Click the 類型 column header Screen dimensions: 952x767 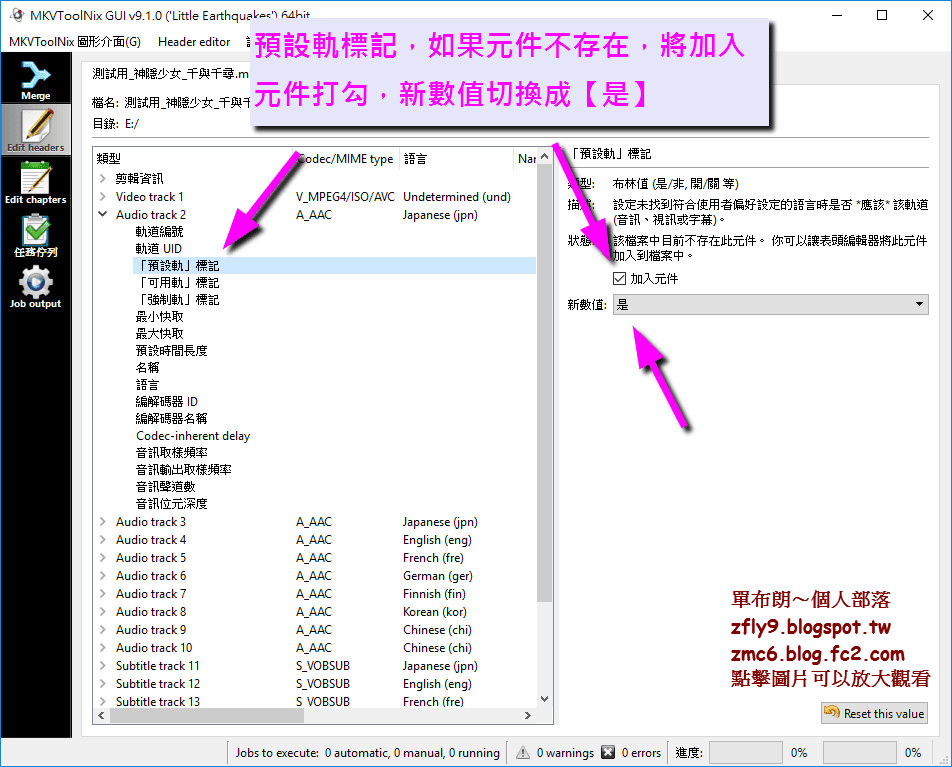[194, 159]
